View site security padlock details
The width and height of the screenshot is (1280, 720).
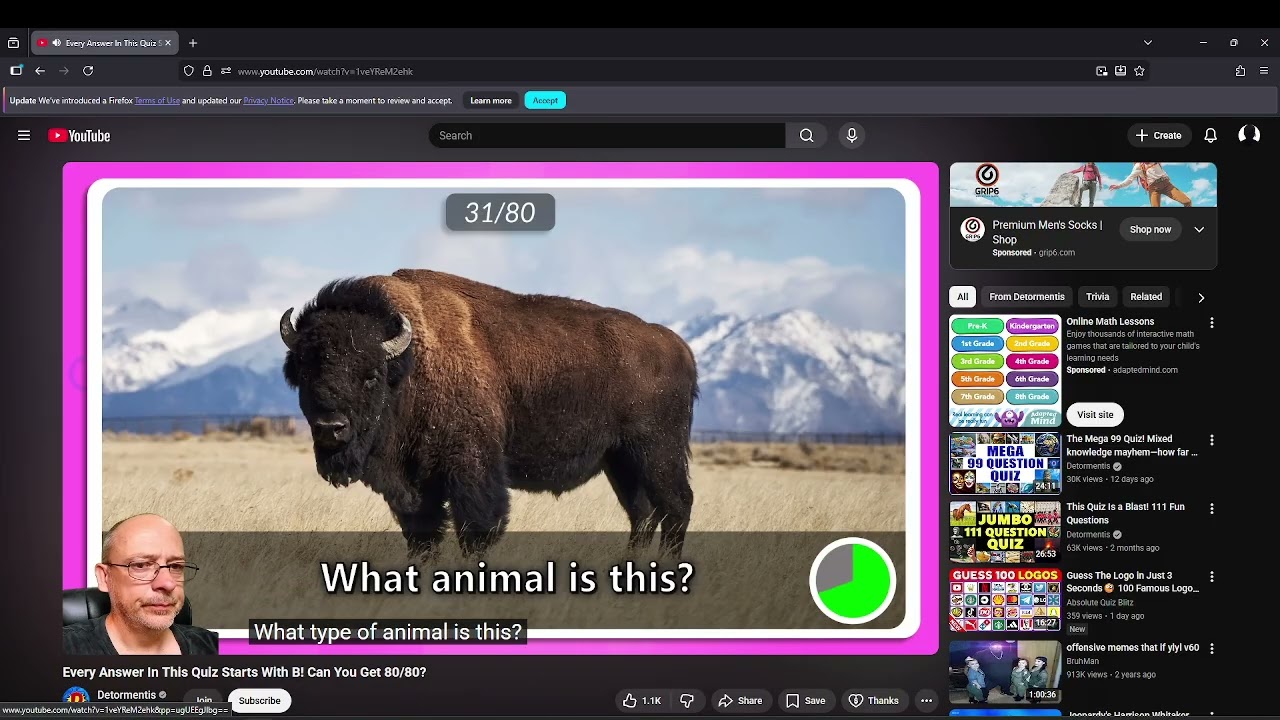tap(207, 71)
